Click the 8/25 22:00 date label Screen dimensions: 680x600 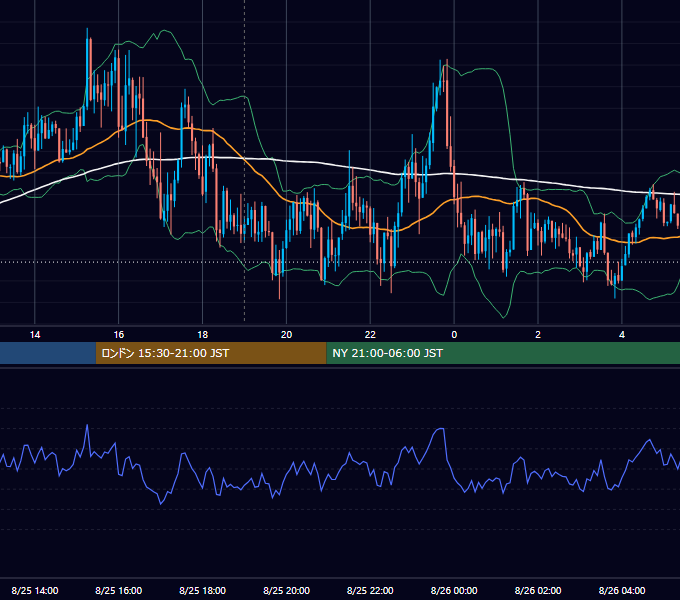tap(370, 590)
